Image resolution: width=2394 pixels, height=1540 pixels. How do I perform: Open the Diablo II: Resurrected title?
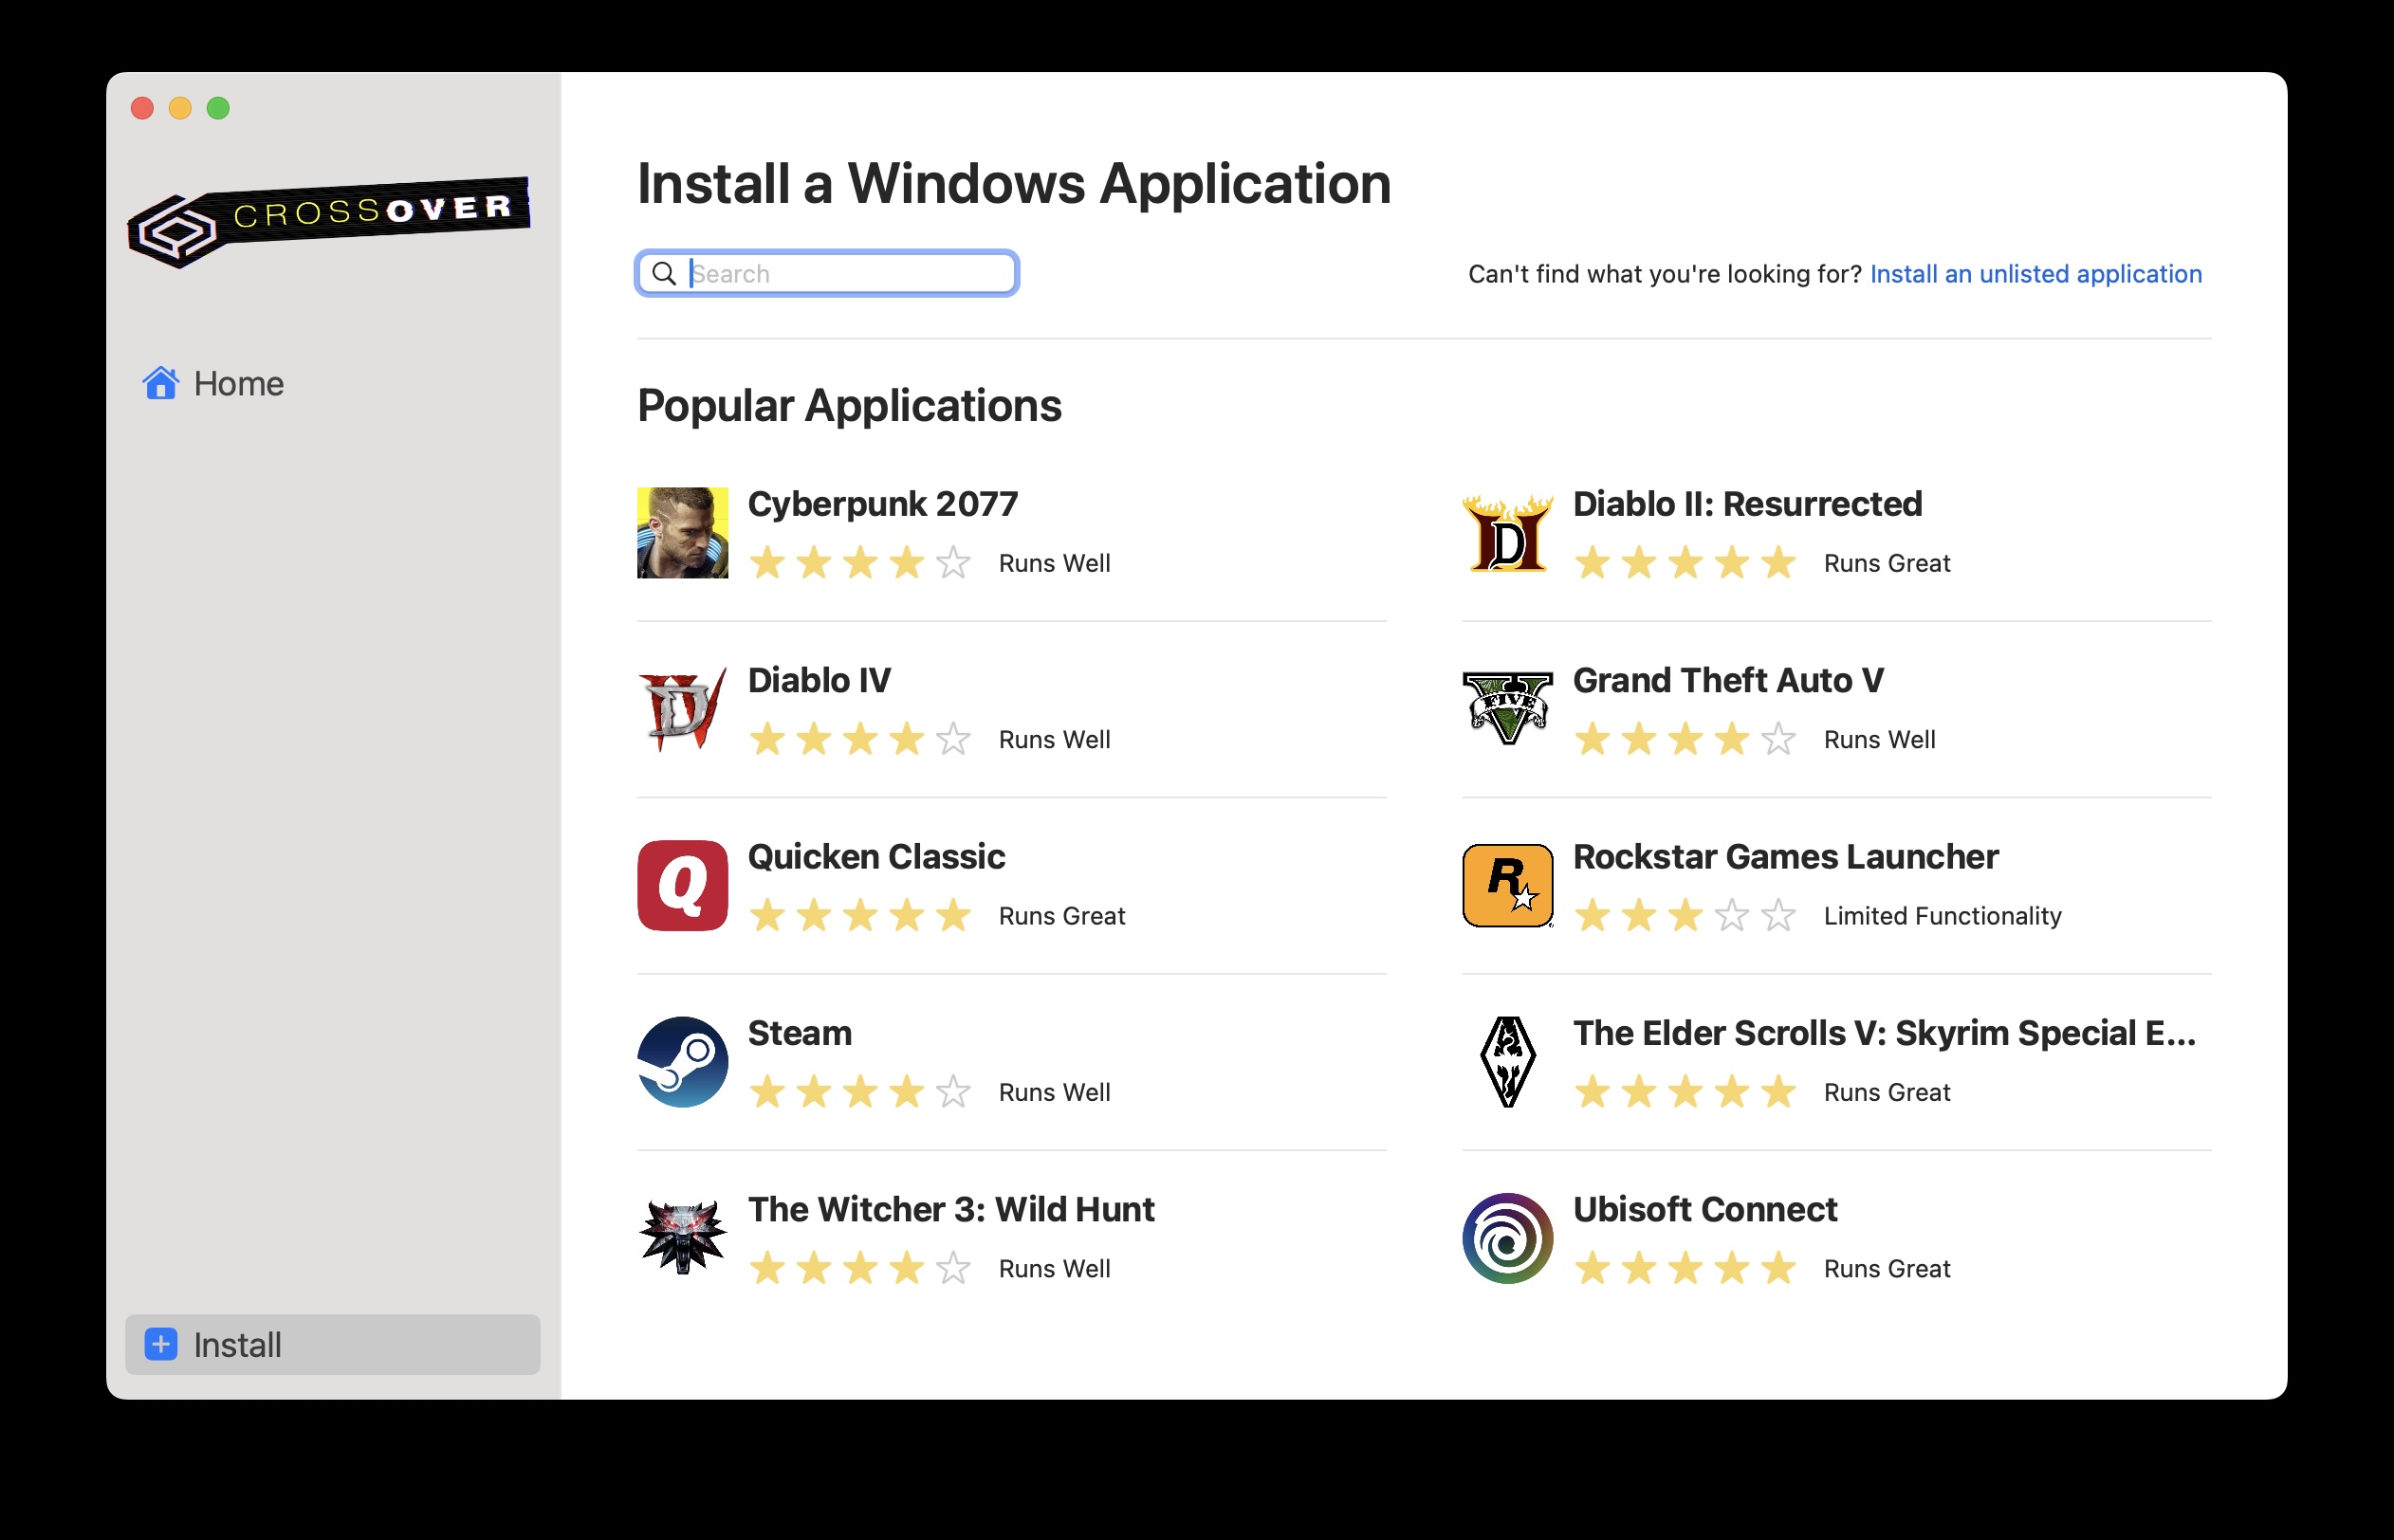tap(1747, 504)
